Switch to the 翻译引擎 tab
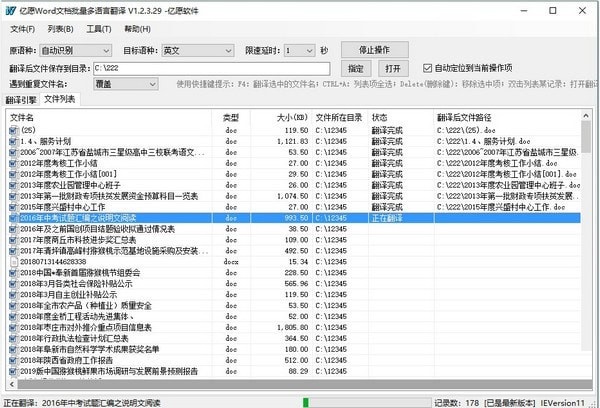600x408 pixels. 21,100
